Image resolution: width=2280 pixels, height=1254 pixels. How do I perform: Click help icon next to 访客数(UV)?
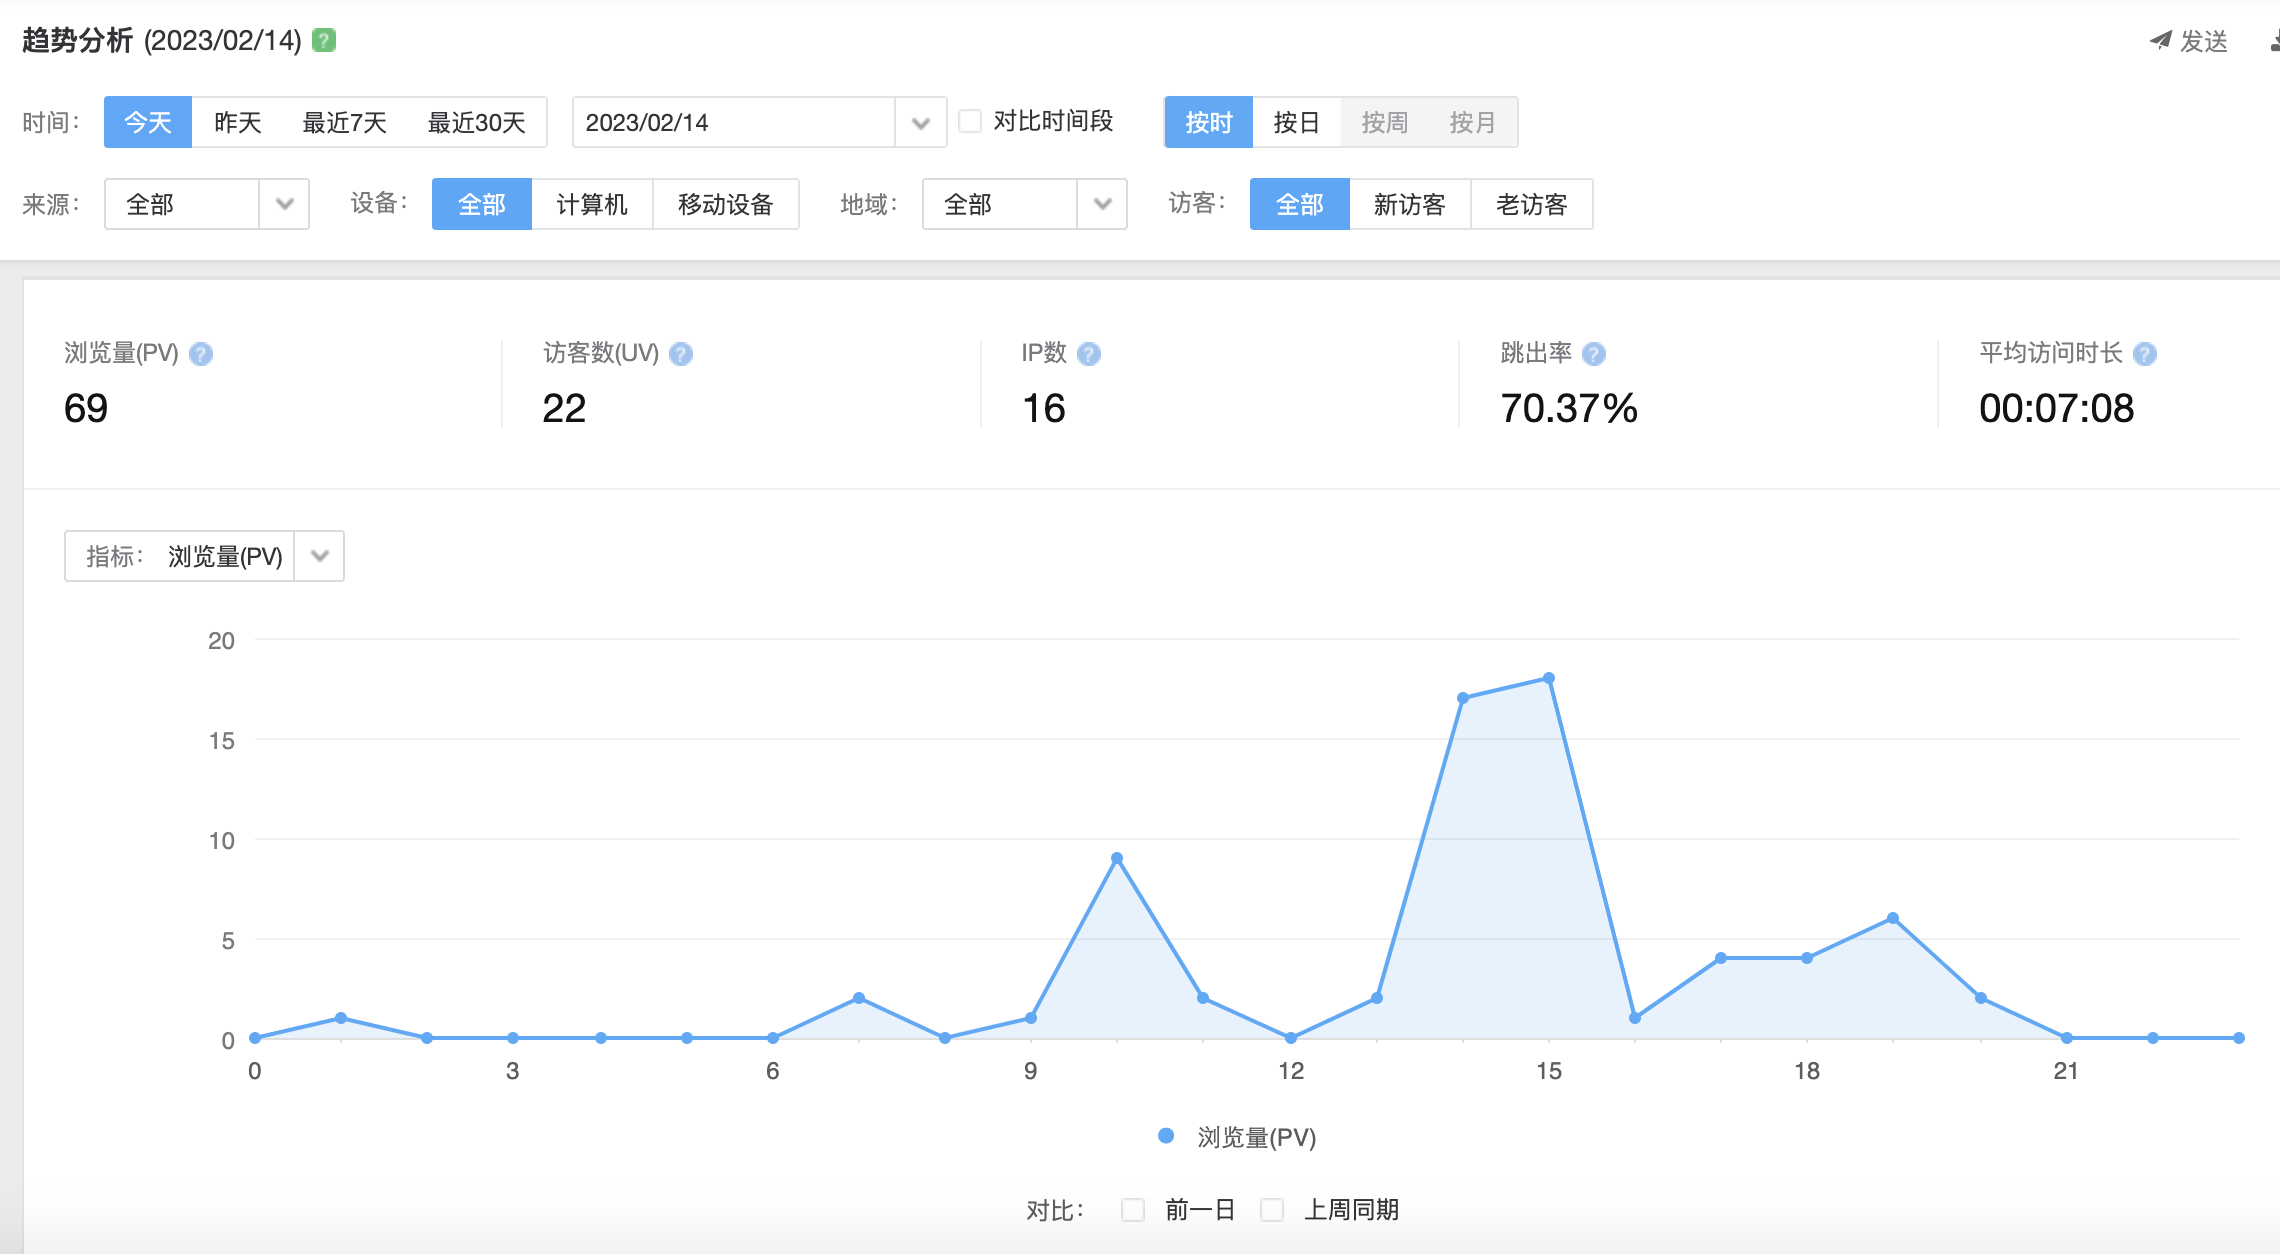pyautogui.click(x=681, y=354)
